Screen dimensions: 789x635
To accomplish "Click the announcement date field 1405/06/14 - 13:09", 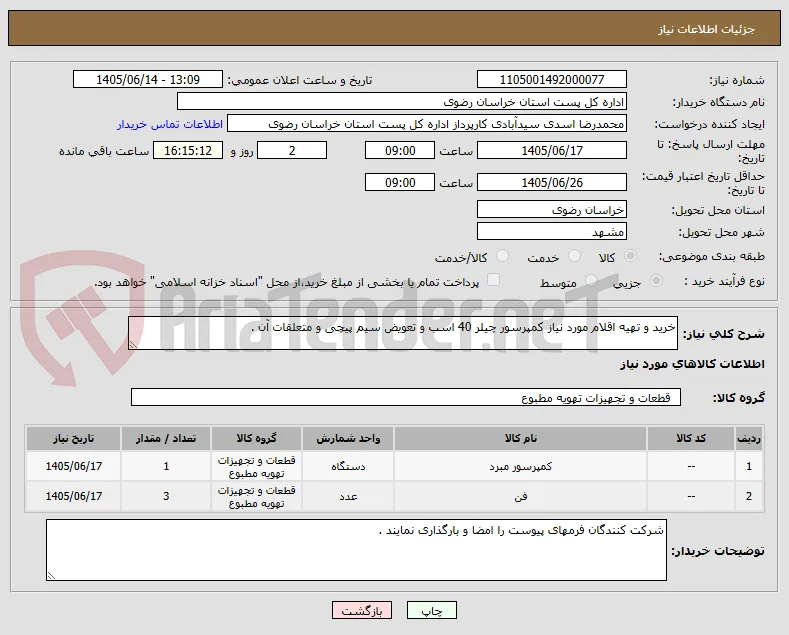I will pyautogui.click(x=147, y=80).
